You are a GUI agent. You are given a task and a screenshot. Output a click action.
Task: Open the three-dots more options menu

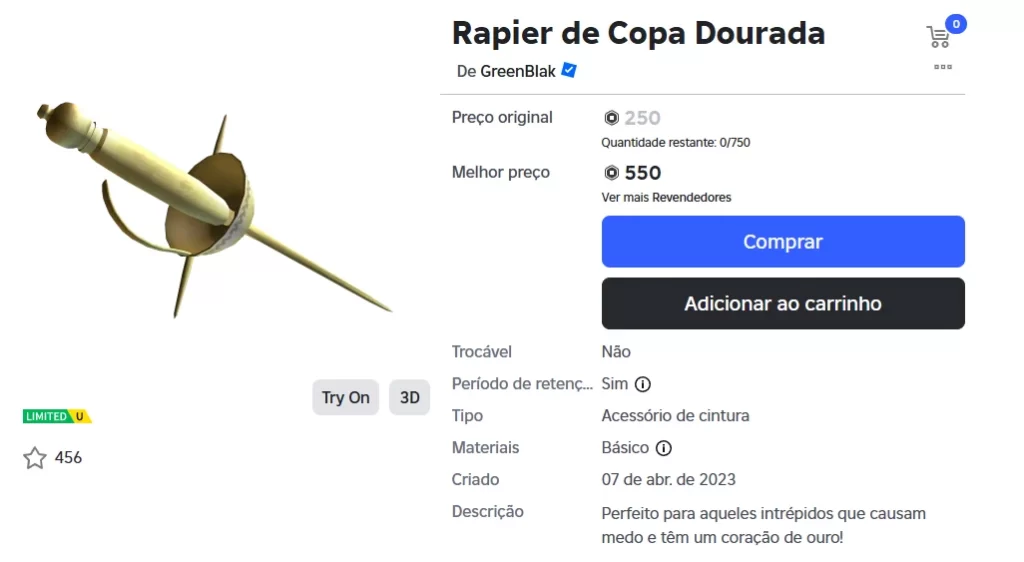pyautogui.click(x=942, y=67)
